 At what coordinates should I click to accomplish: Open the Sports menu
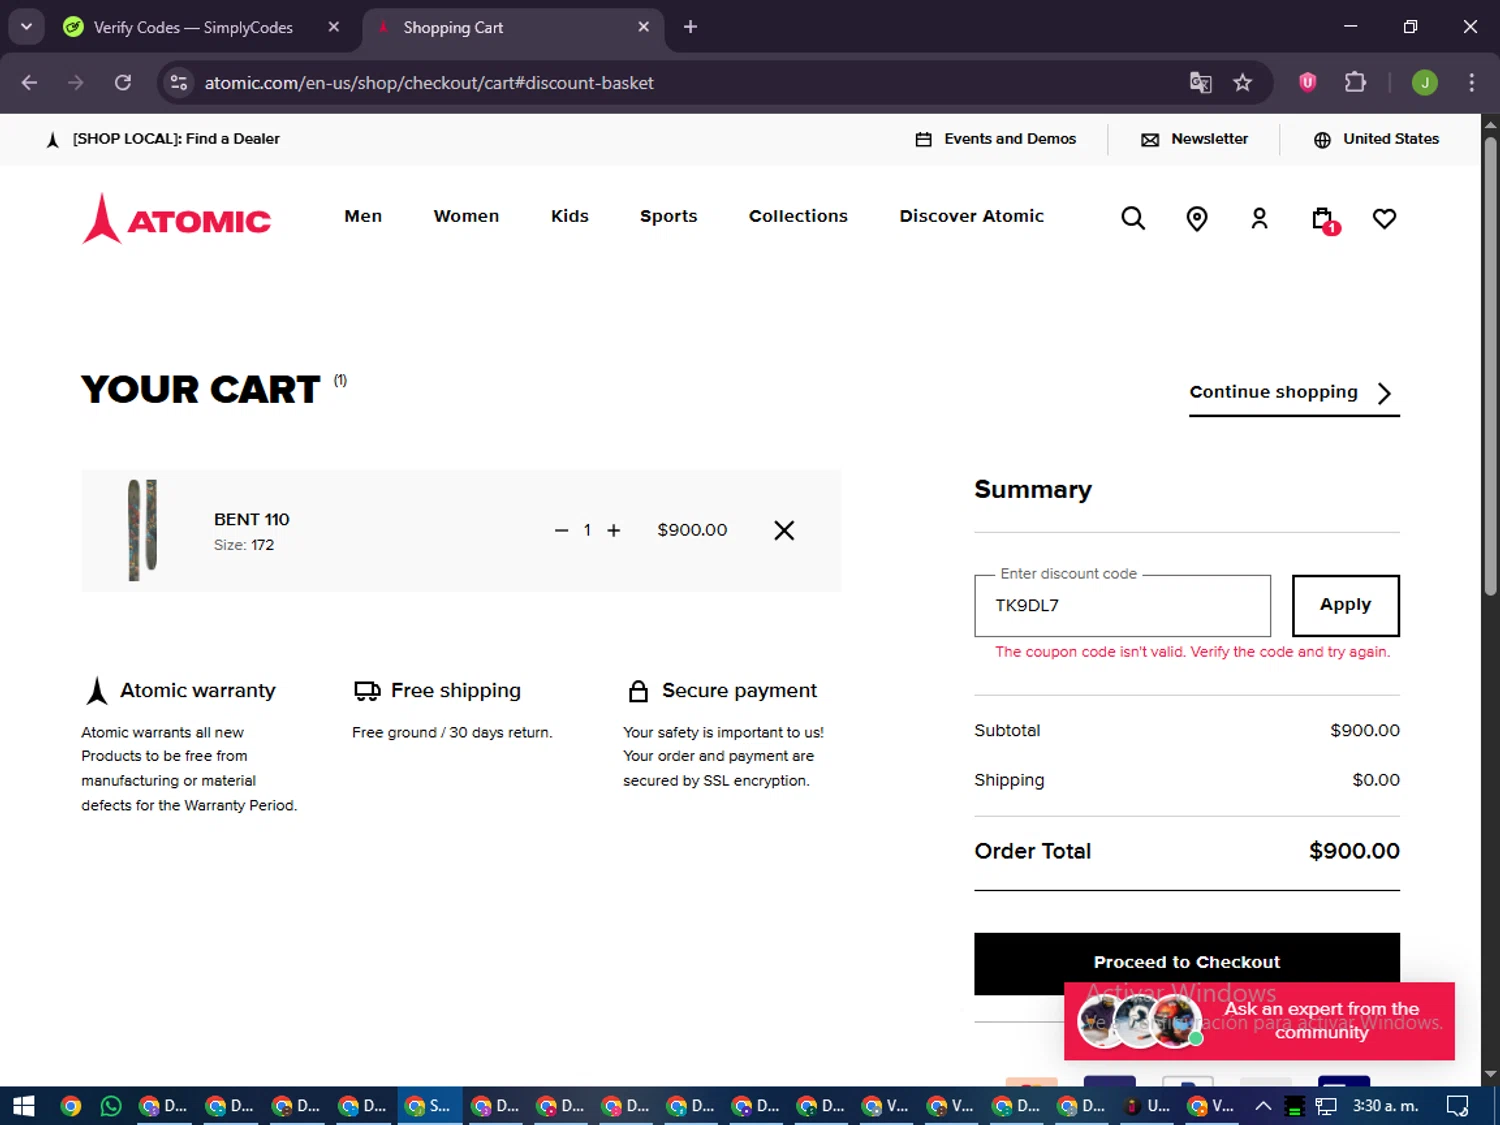pyautogui.click(x=669, y=216)
